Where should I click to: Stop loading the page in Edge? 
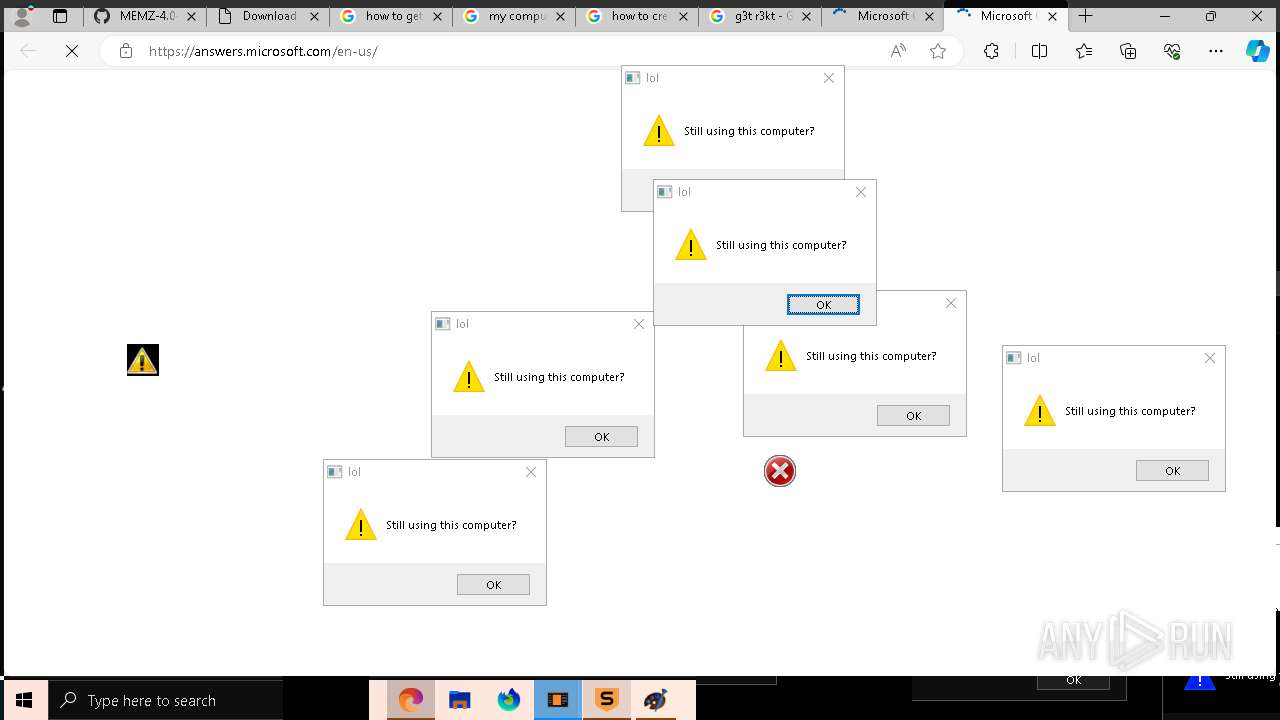click(x=72, y=51)
